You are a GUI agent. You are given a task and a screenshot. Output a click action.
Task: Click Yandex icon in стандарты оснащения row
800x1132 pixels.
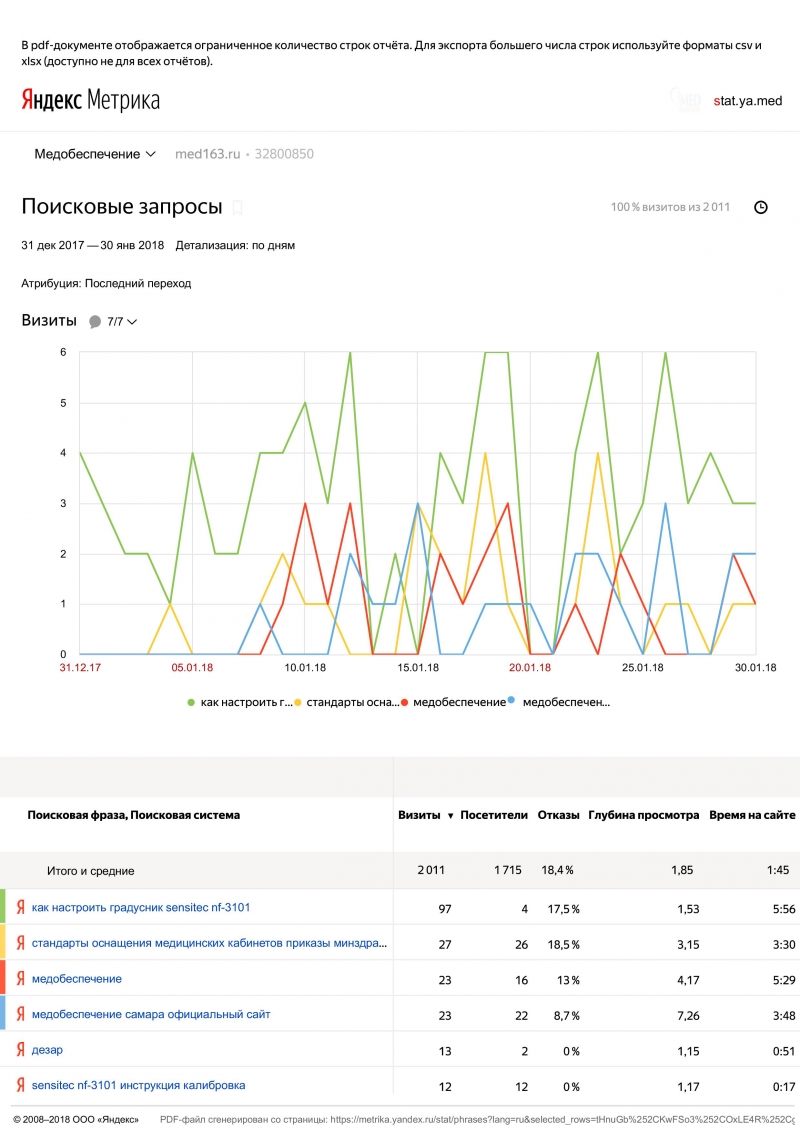20,943
